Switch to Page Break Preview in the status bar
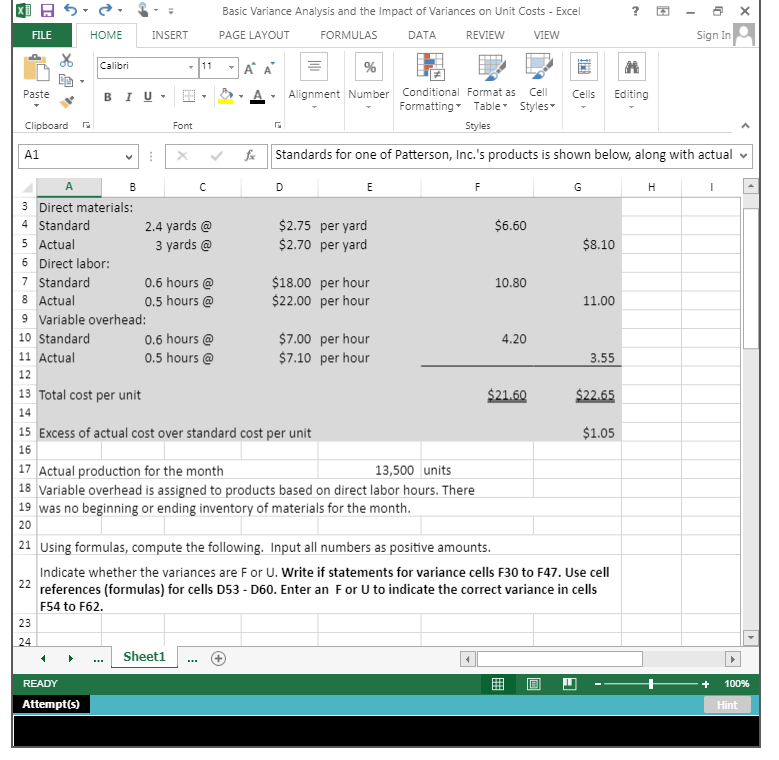Viewport: 779px width, 760px height. click(569, 684)
